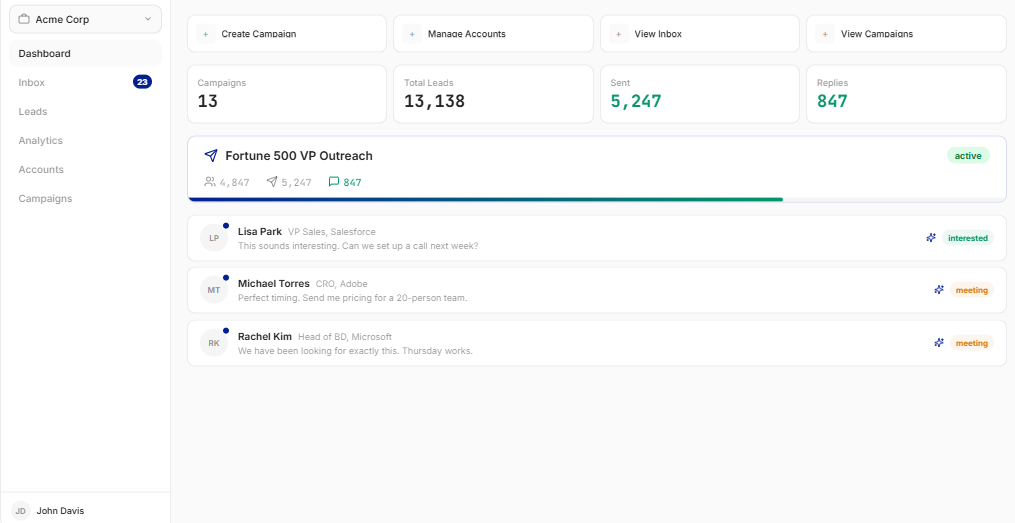Screen dimensions: 1015x523
Task: Click the Sent value 5,247 stat
Action: tap(636, 101)
